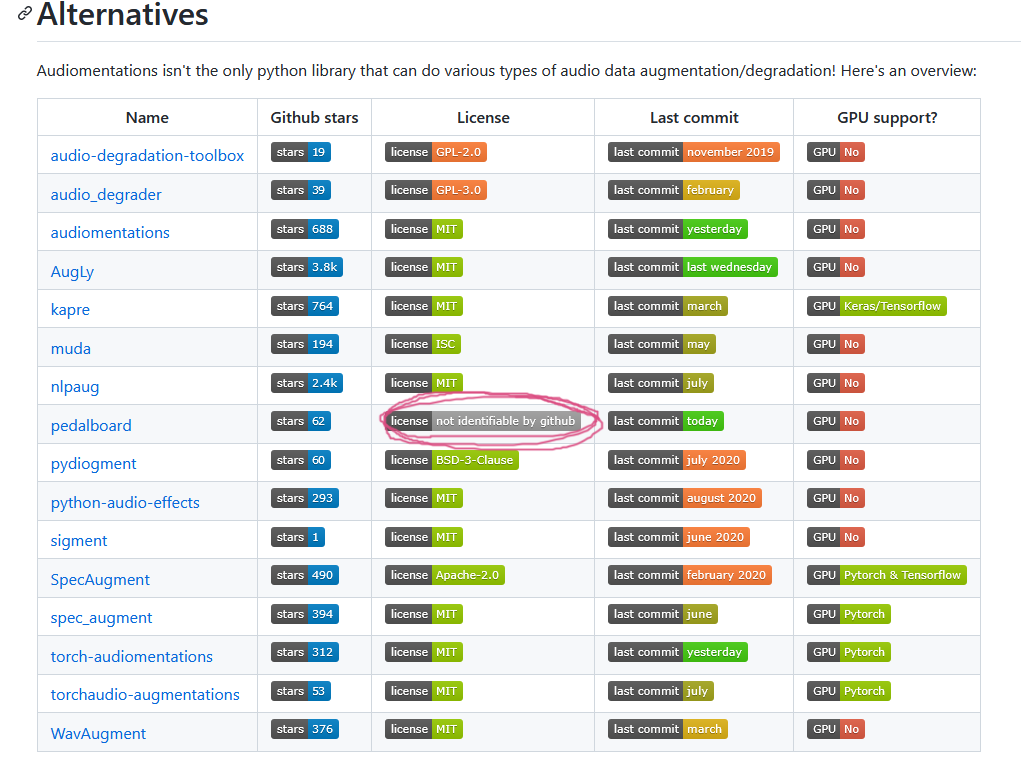Open the python-audio-effects link
The image size is (1021, 760).
coord(125,503)
